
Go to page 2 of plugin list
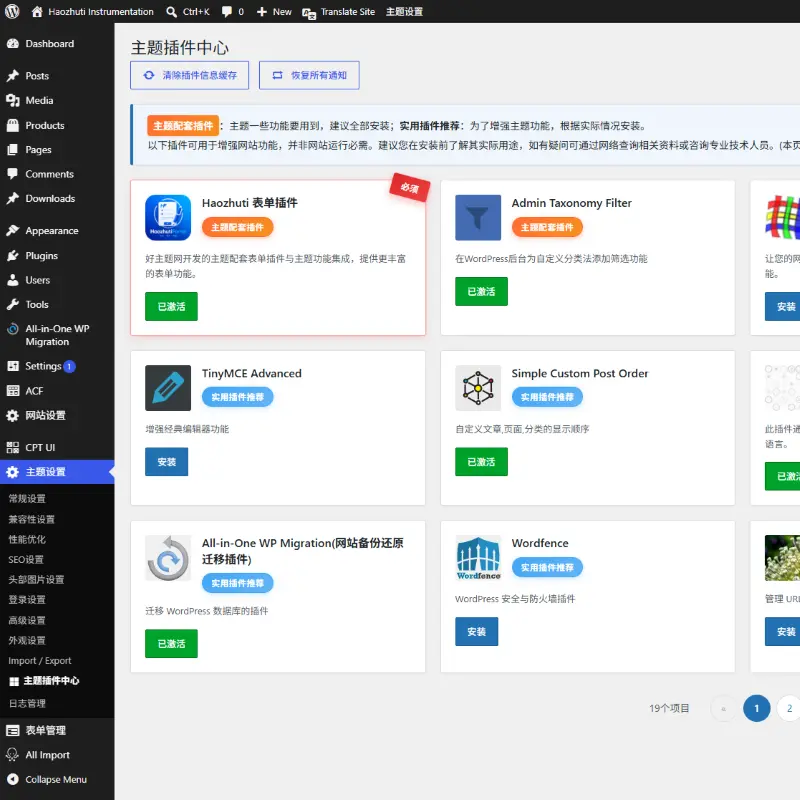click(789, 708)
